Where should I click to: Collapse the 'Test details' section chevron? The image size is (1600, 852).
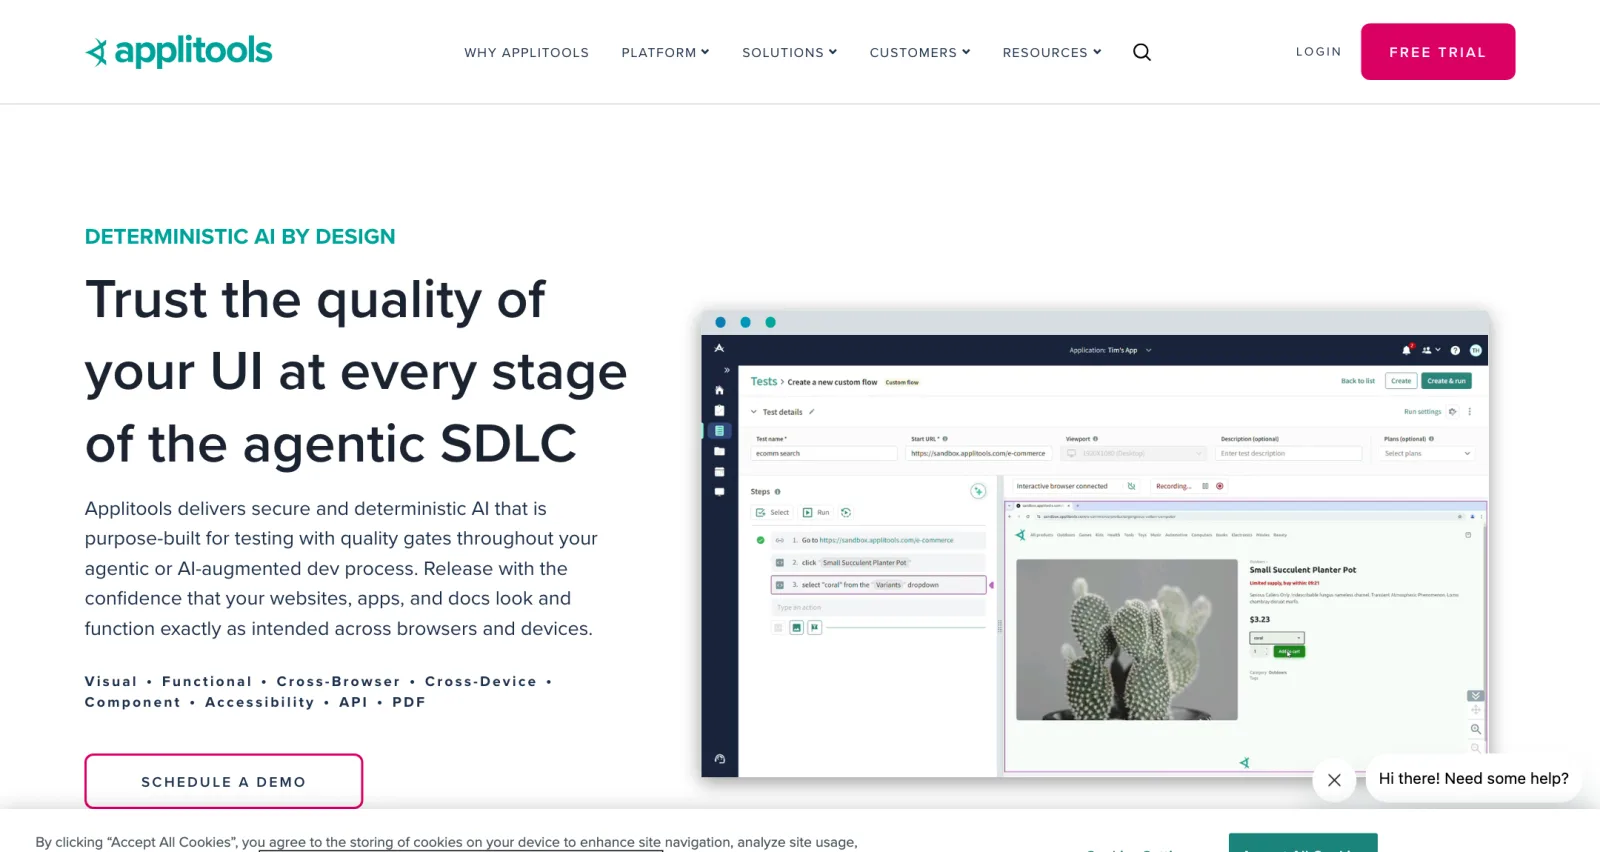[x=754, y=412]
